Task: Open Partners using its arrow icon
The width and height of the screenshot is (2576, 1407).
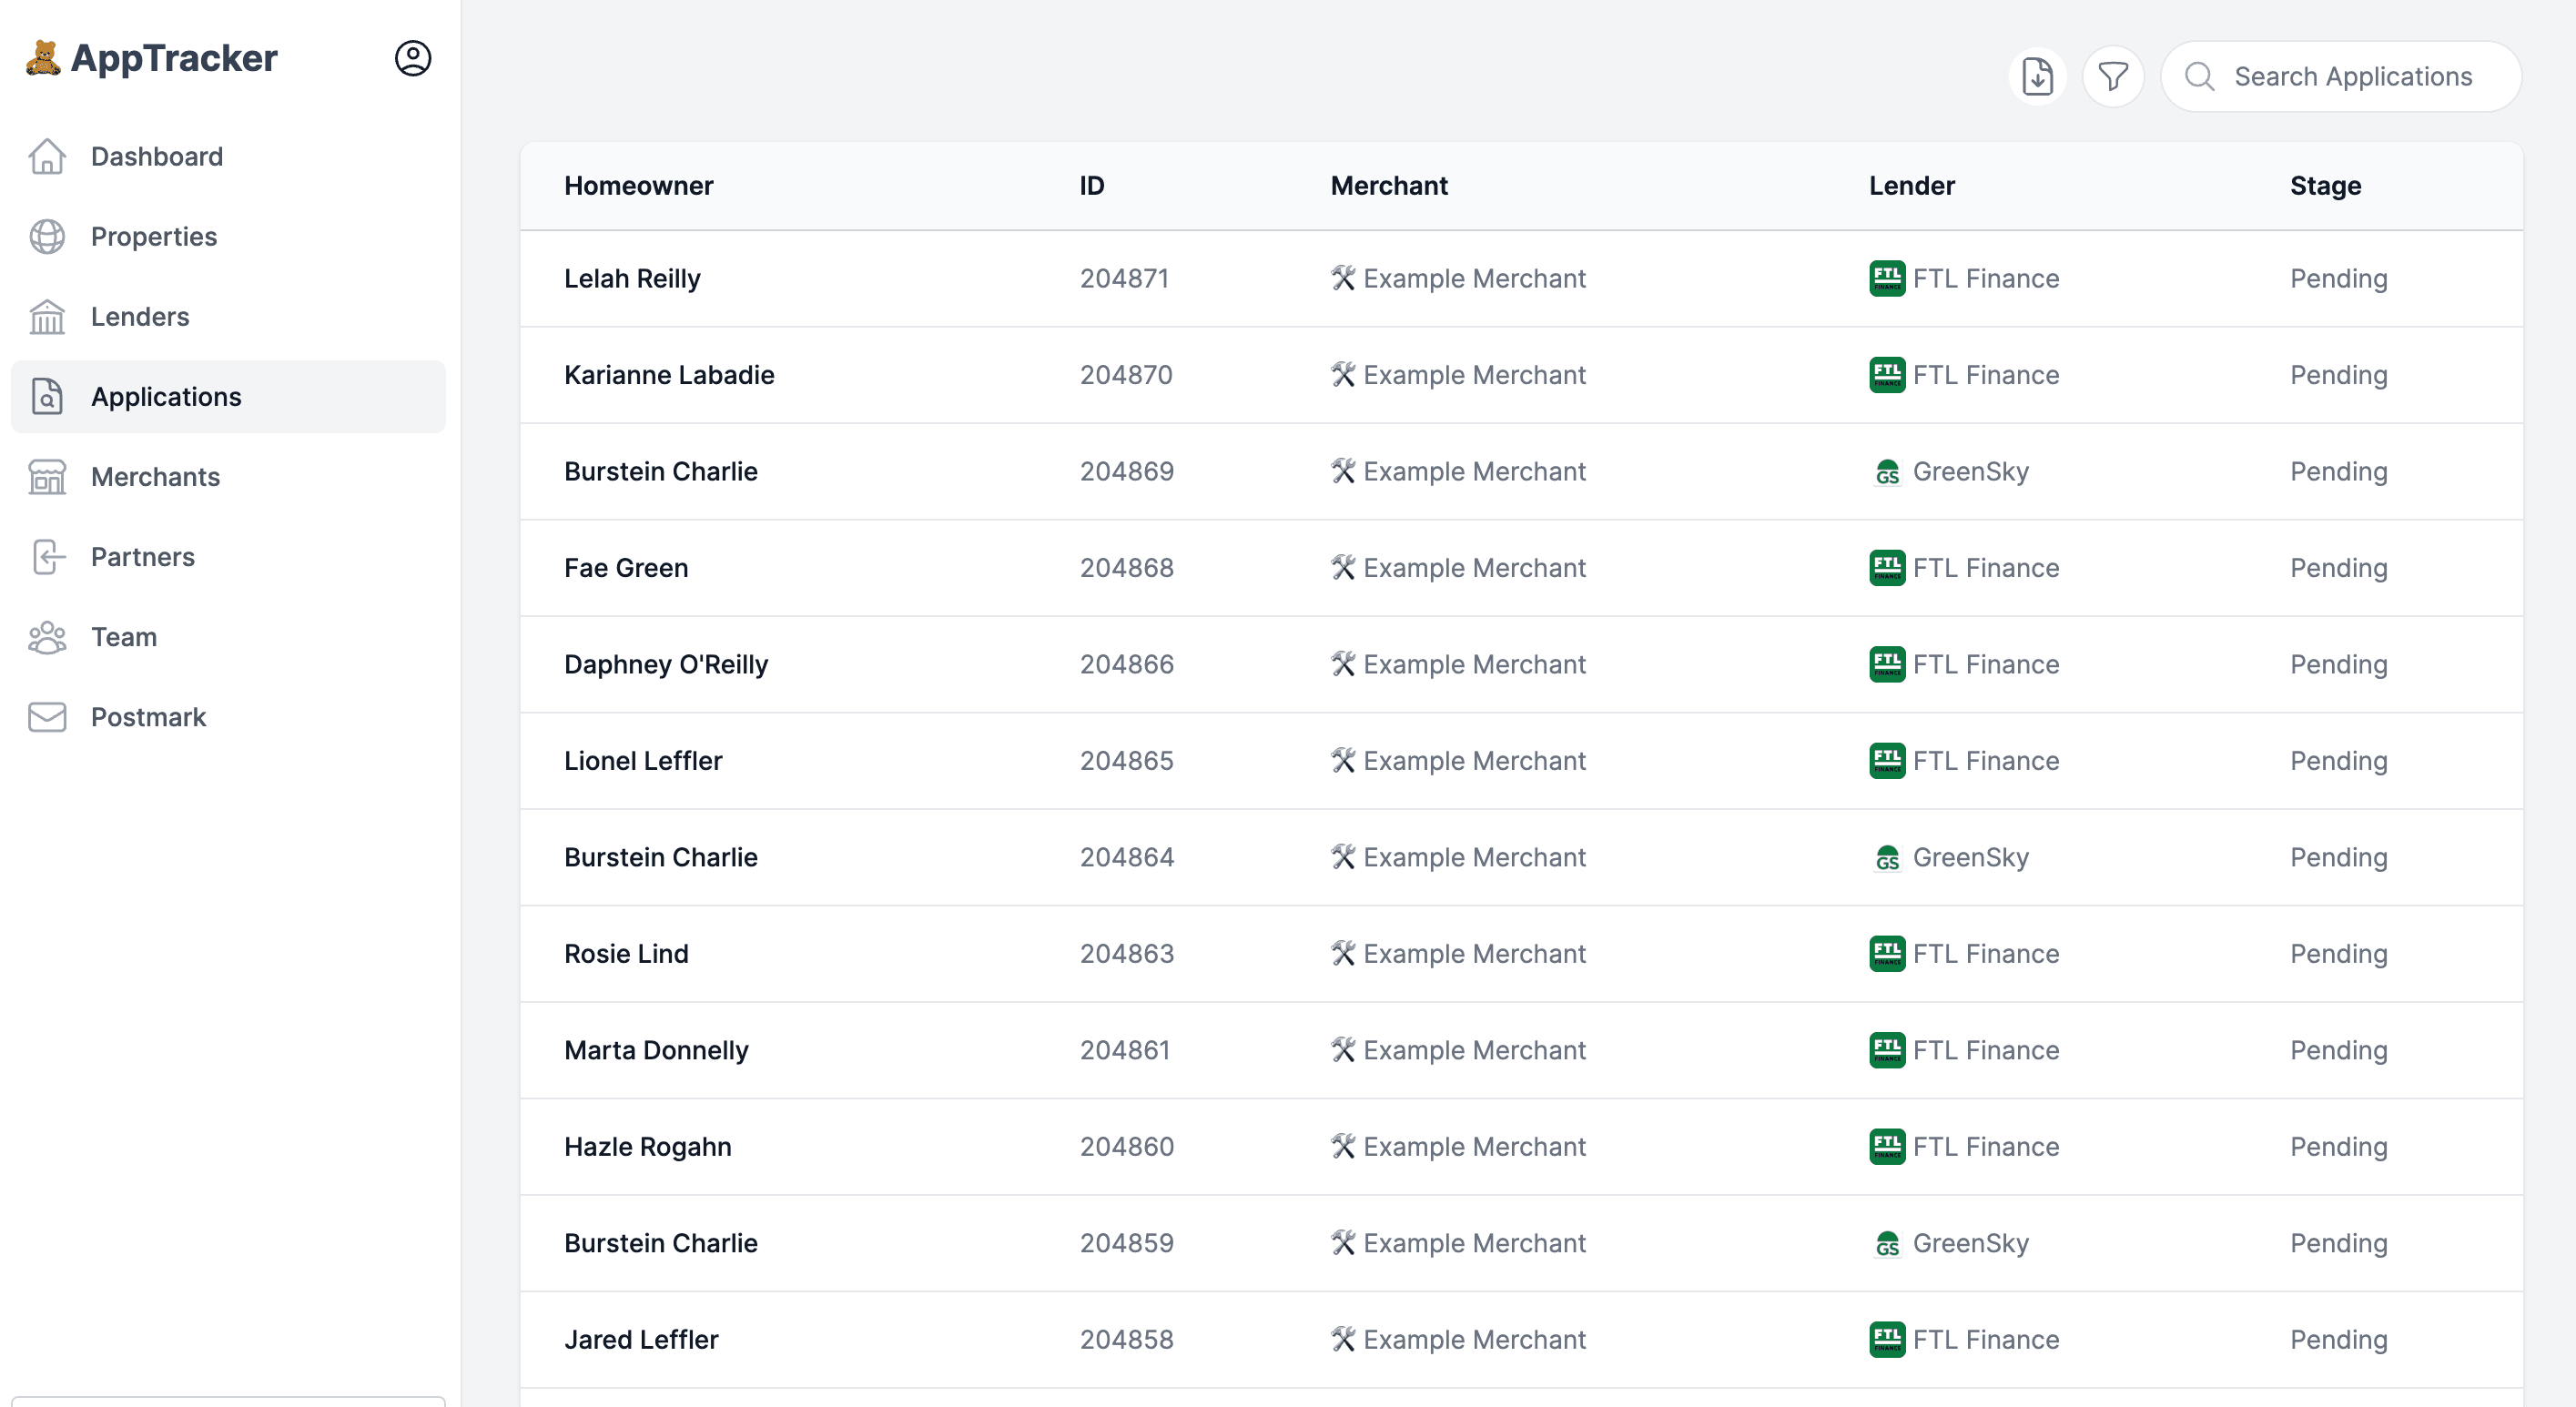Action: [47, 557]
